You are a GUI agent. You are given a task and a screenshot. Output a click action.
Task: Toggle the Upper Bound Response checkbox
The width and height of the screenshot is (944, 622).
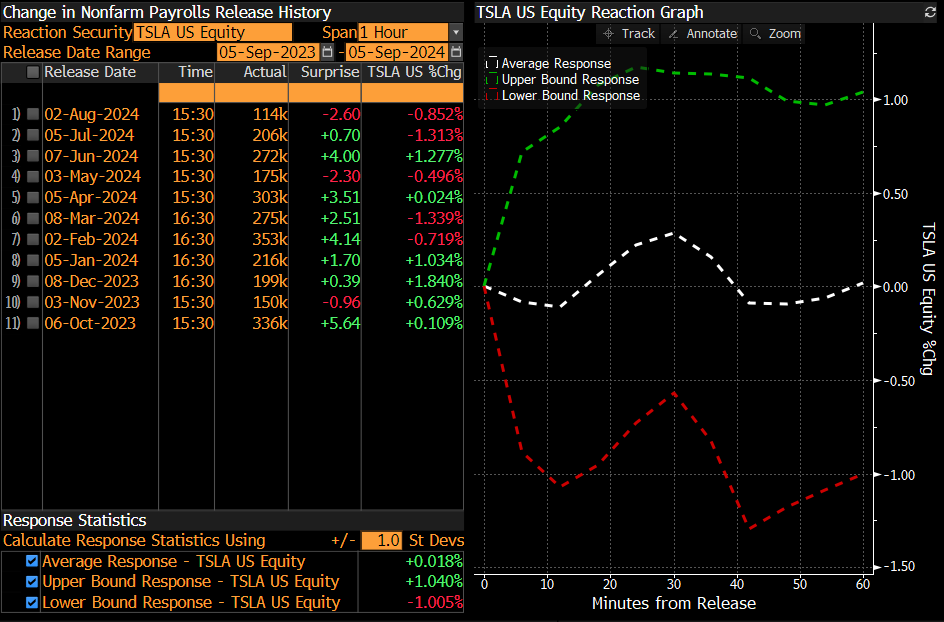32,582
